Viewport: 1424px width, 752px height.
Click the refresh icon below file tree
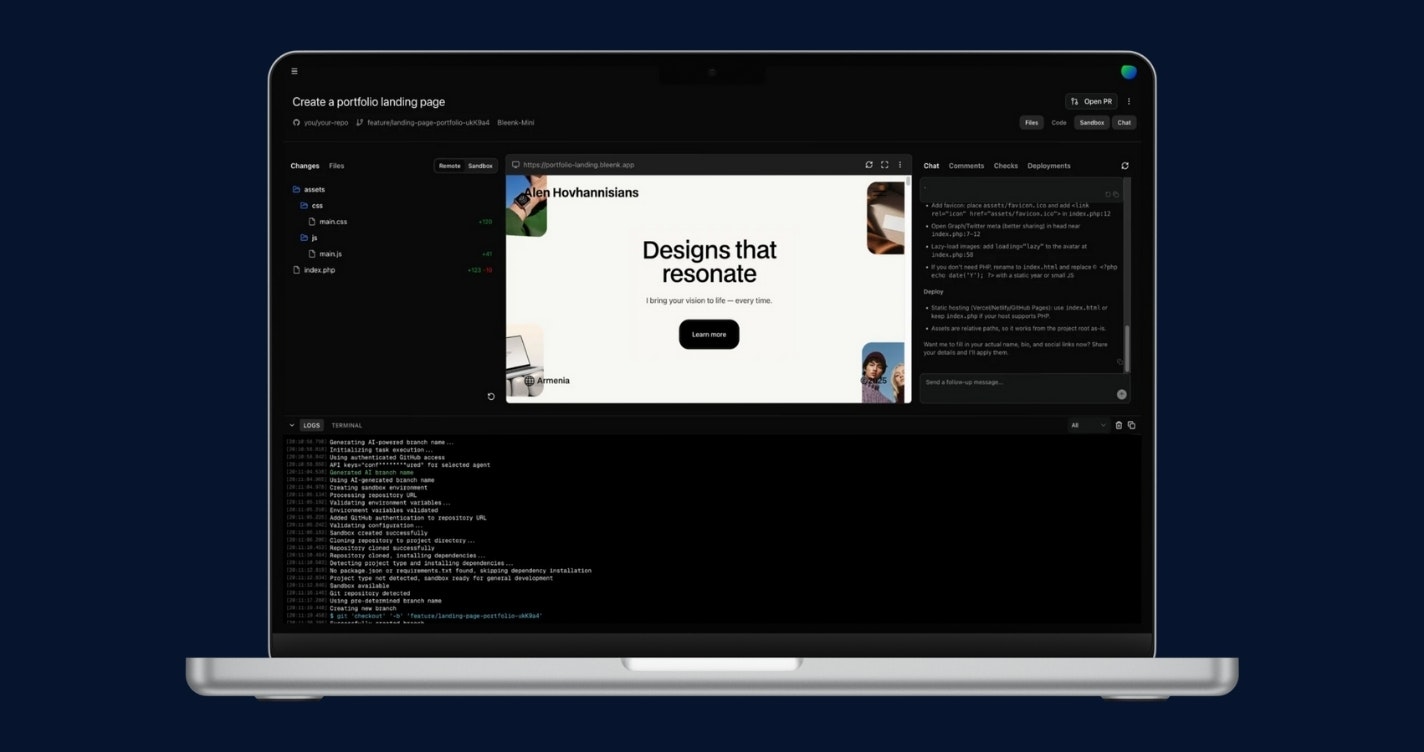491,396
